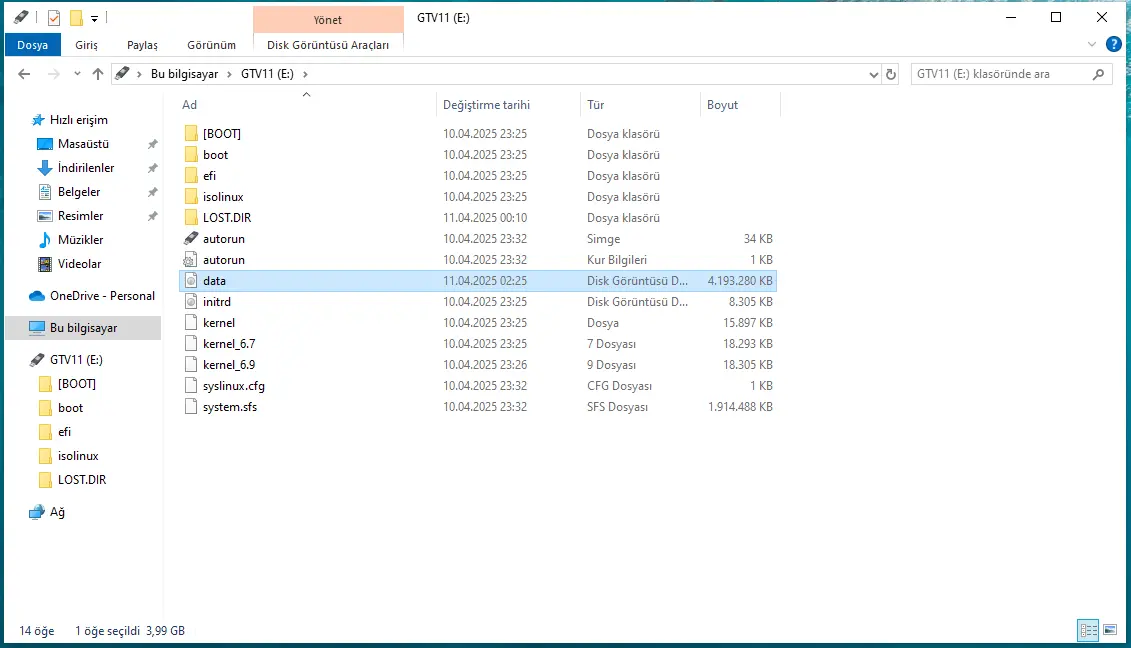Go forward with the forward arrow
The height and width of the screenshot is (648, 1131).
(x=53, y=74)
